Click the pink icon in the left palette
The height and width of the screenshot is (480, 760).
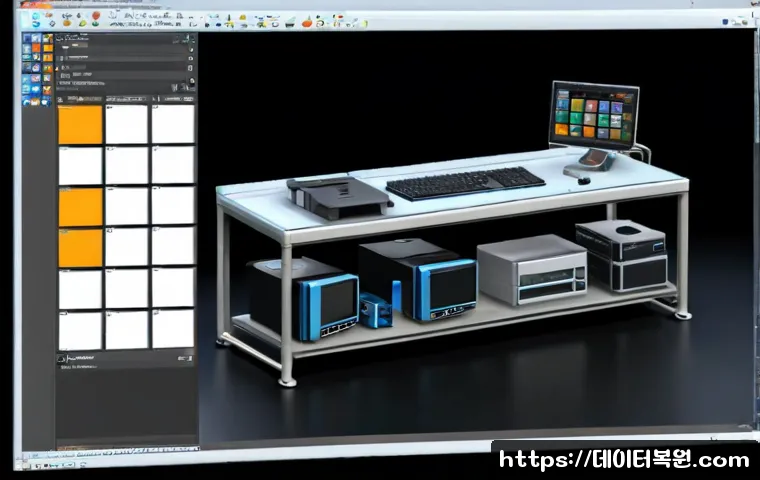tap(36, 78)
